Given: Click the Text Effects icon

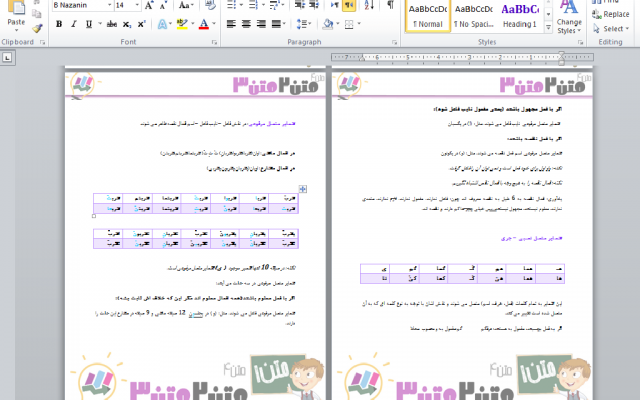Looking at the screenshot, I should pos(162,24).
